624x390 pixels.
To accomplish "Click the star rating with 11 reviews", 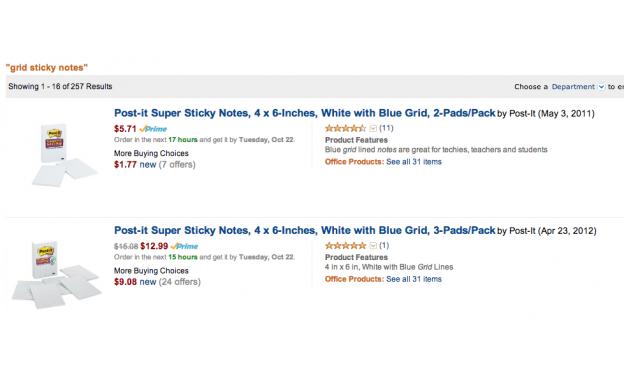I will (345, 128).
